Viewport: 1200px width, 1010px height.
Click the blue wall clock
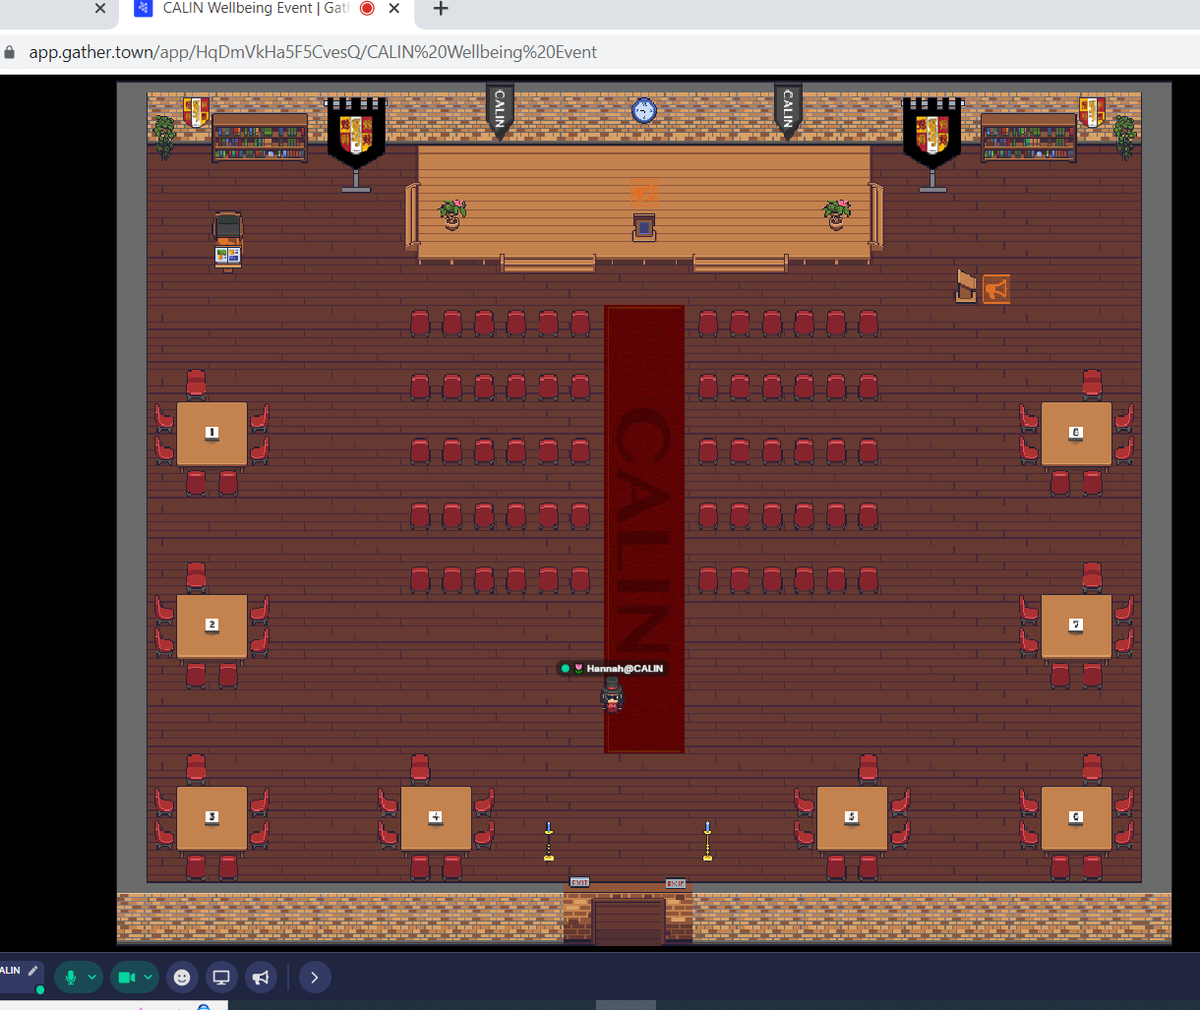644,110
